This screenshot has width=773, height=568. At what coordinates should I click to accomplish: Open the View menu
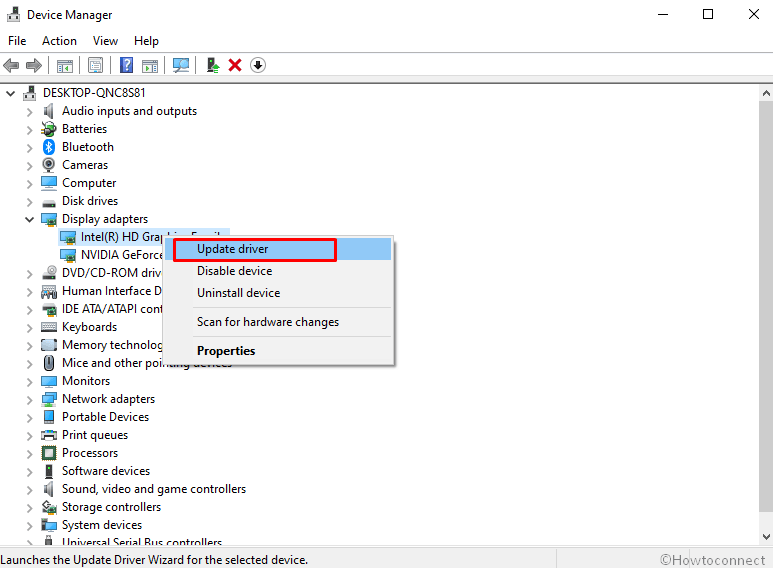click(x=105, y=41)
